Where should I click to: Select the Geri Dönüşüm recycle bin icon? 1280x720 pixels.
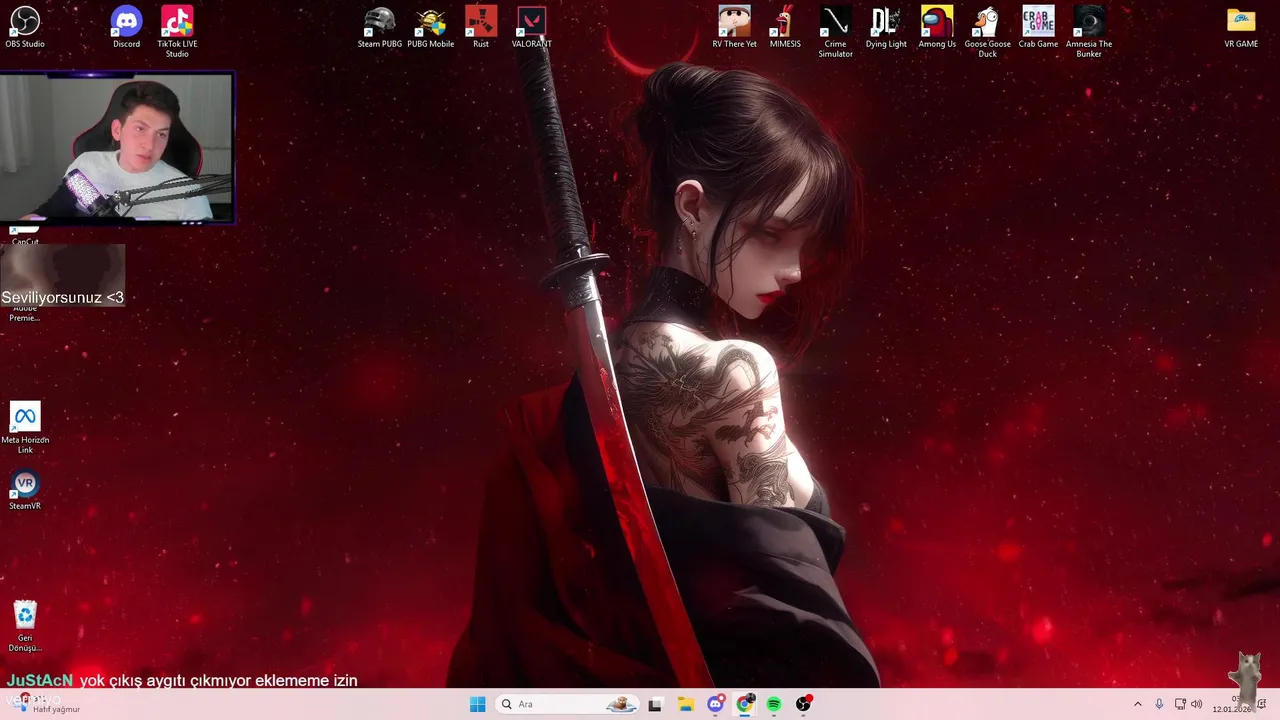[25, 626]
